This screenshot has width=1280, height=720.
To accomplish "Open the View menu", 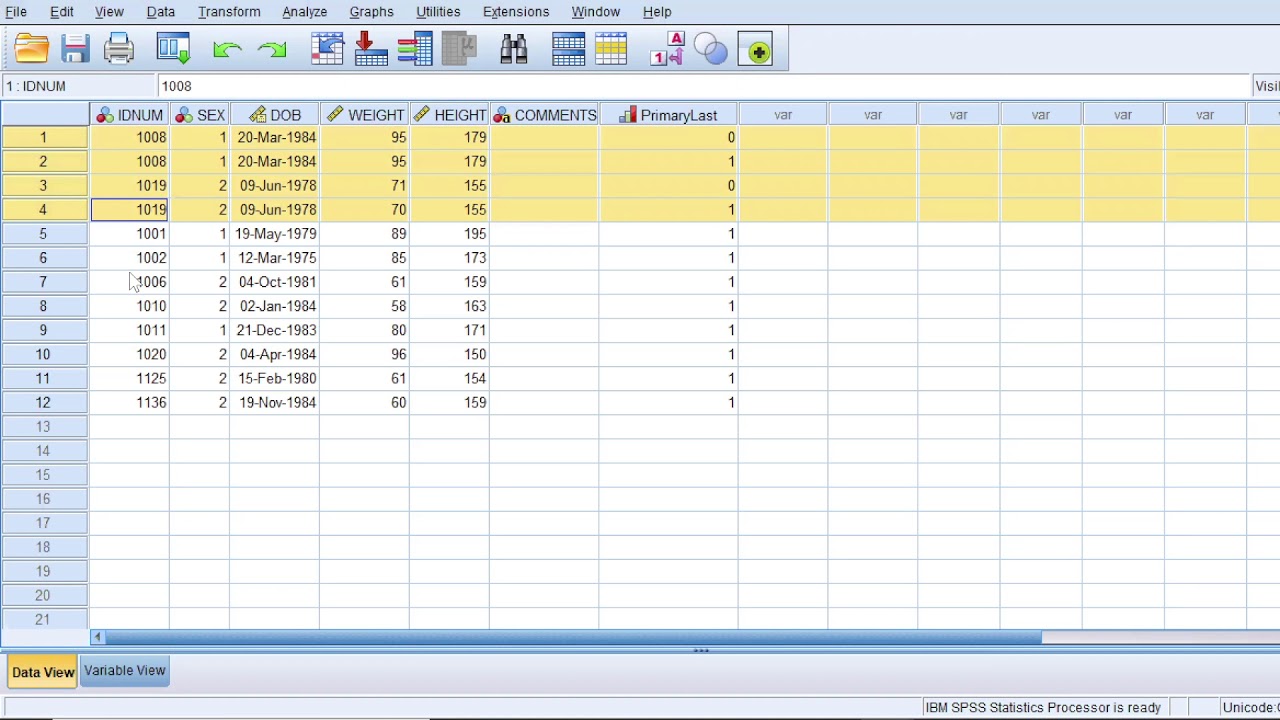I will 109,12.
